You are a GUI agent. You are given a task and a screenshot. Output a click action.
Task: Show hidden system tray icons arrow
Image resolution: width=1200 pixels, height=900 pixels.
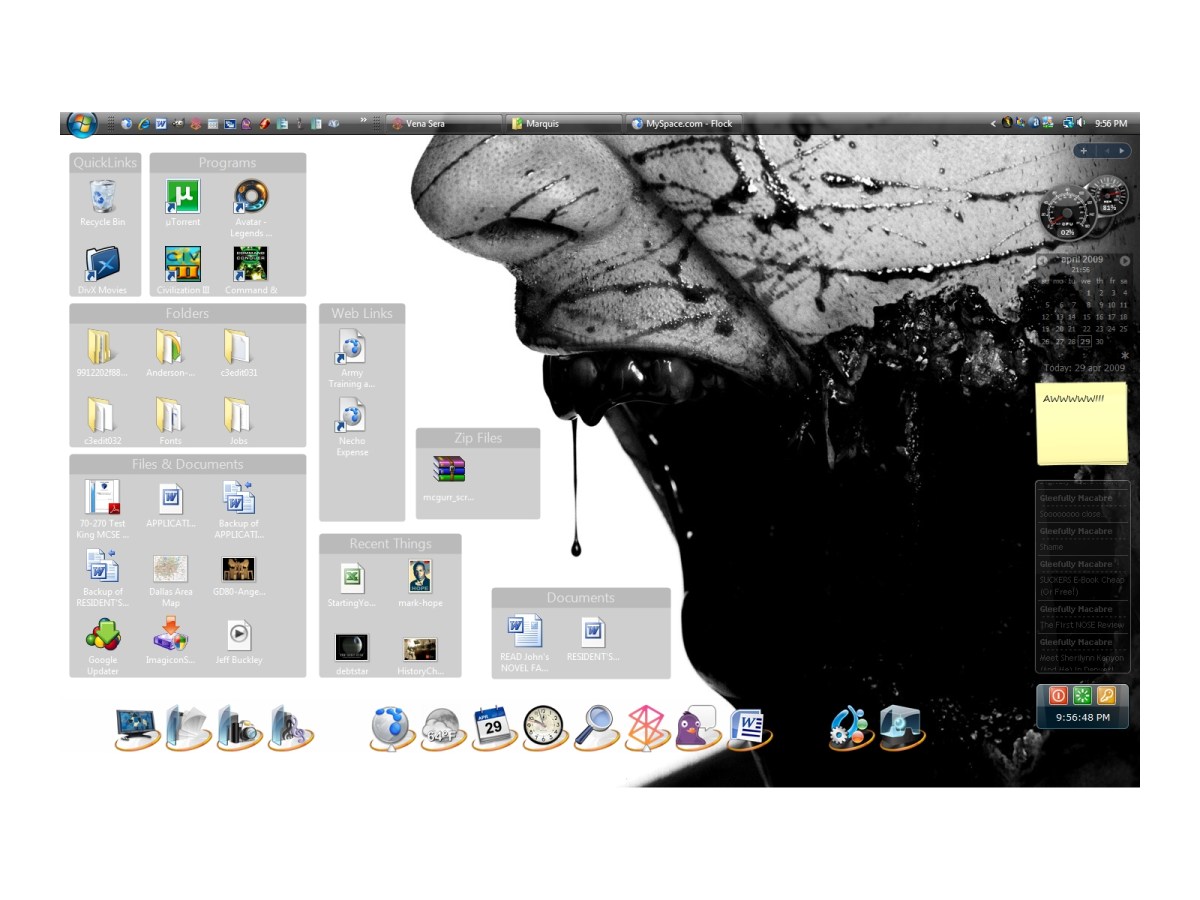[993, 124]
